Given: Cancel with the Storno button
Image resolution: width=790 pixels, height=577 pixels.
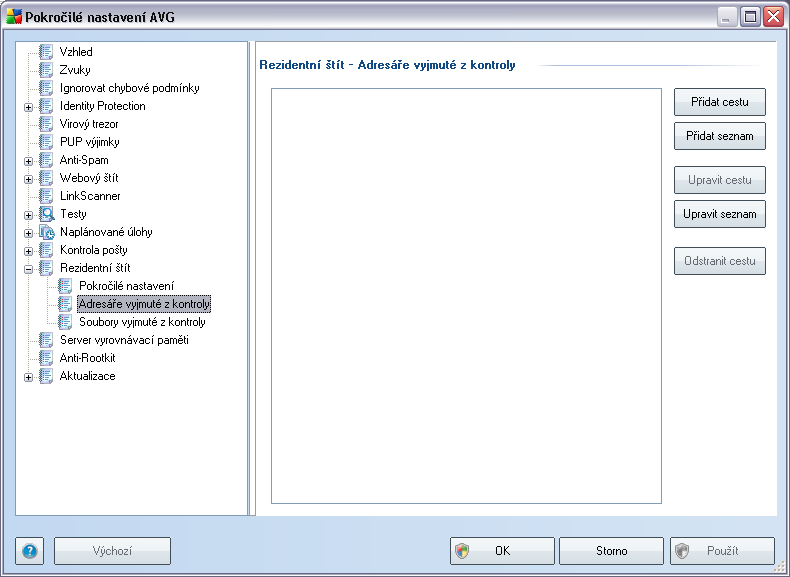Looking at the screenshot, I should tap(611, 551).
